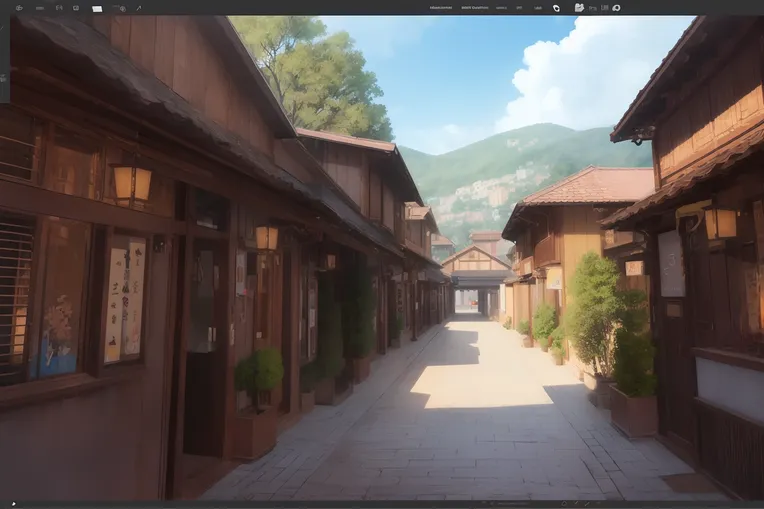Click the icon right of the folder icon
Screen dimensions: 764x509
click(x=593, y=8)
